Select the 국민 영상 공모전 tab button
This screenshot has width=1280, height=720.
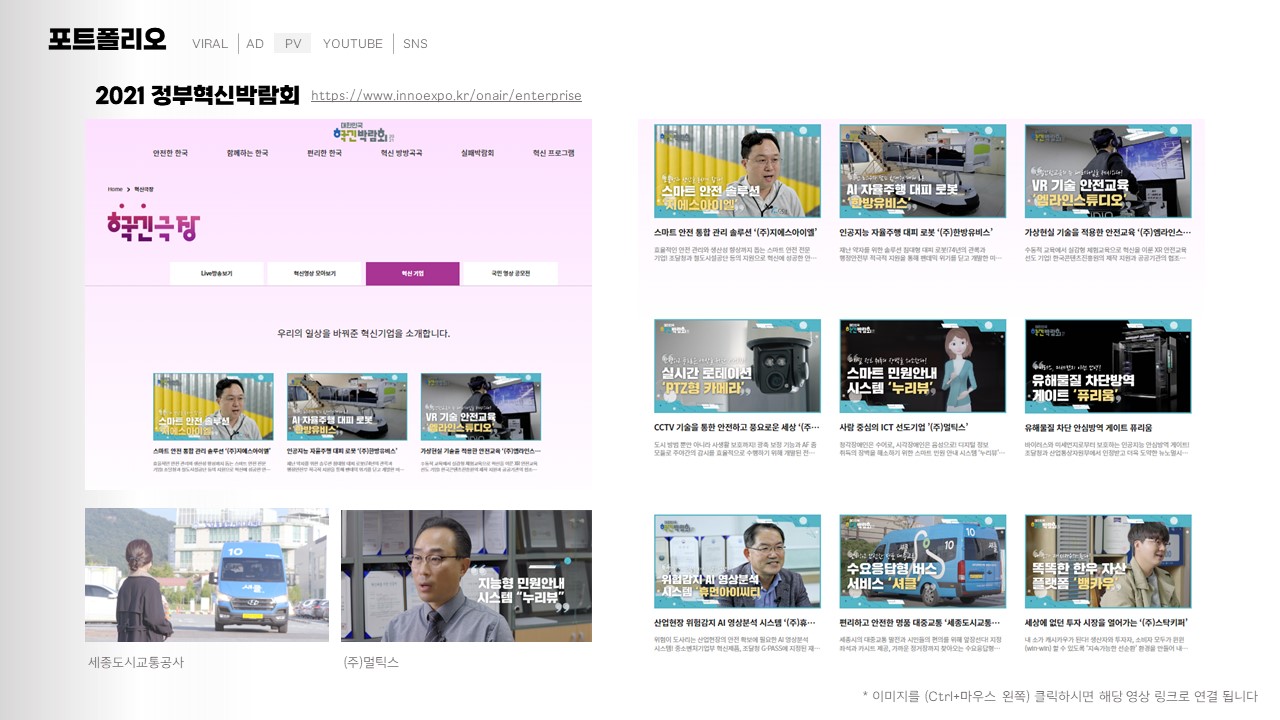pos(511,273)
